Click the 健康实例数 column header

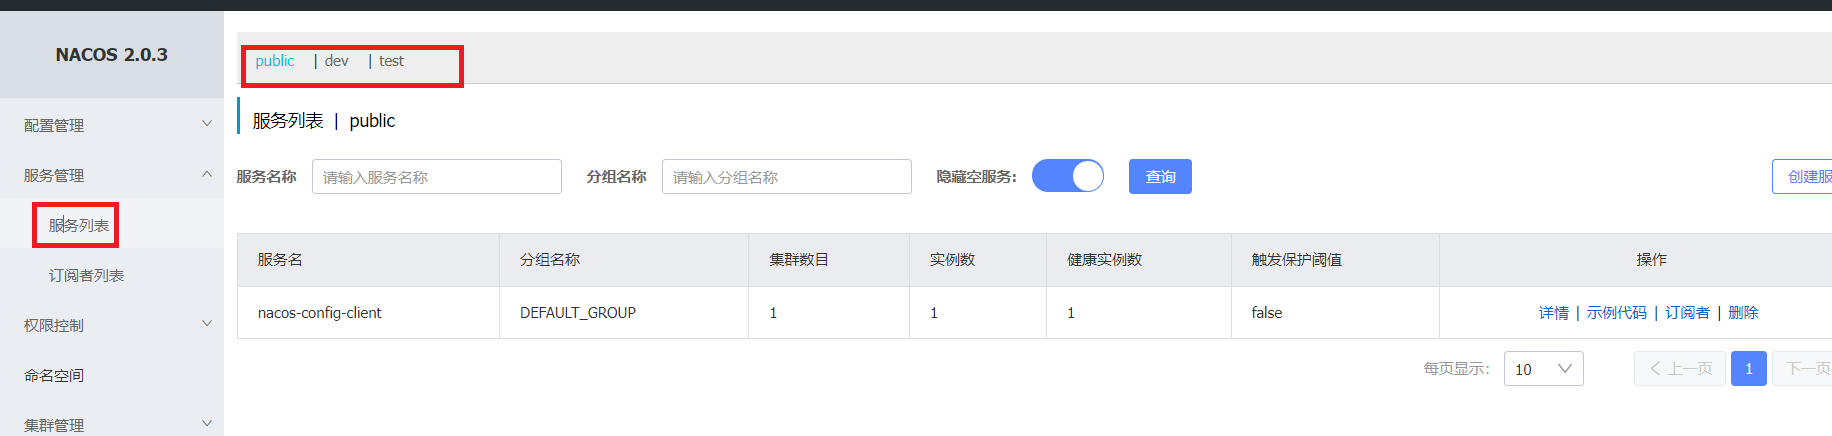[x=1139, y=260]
